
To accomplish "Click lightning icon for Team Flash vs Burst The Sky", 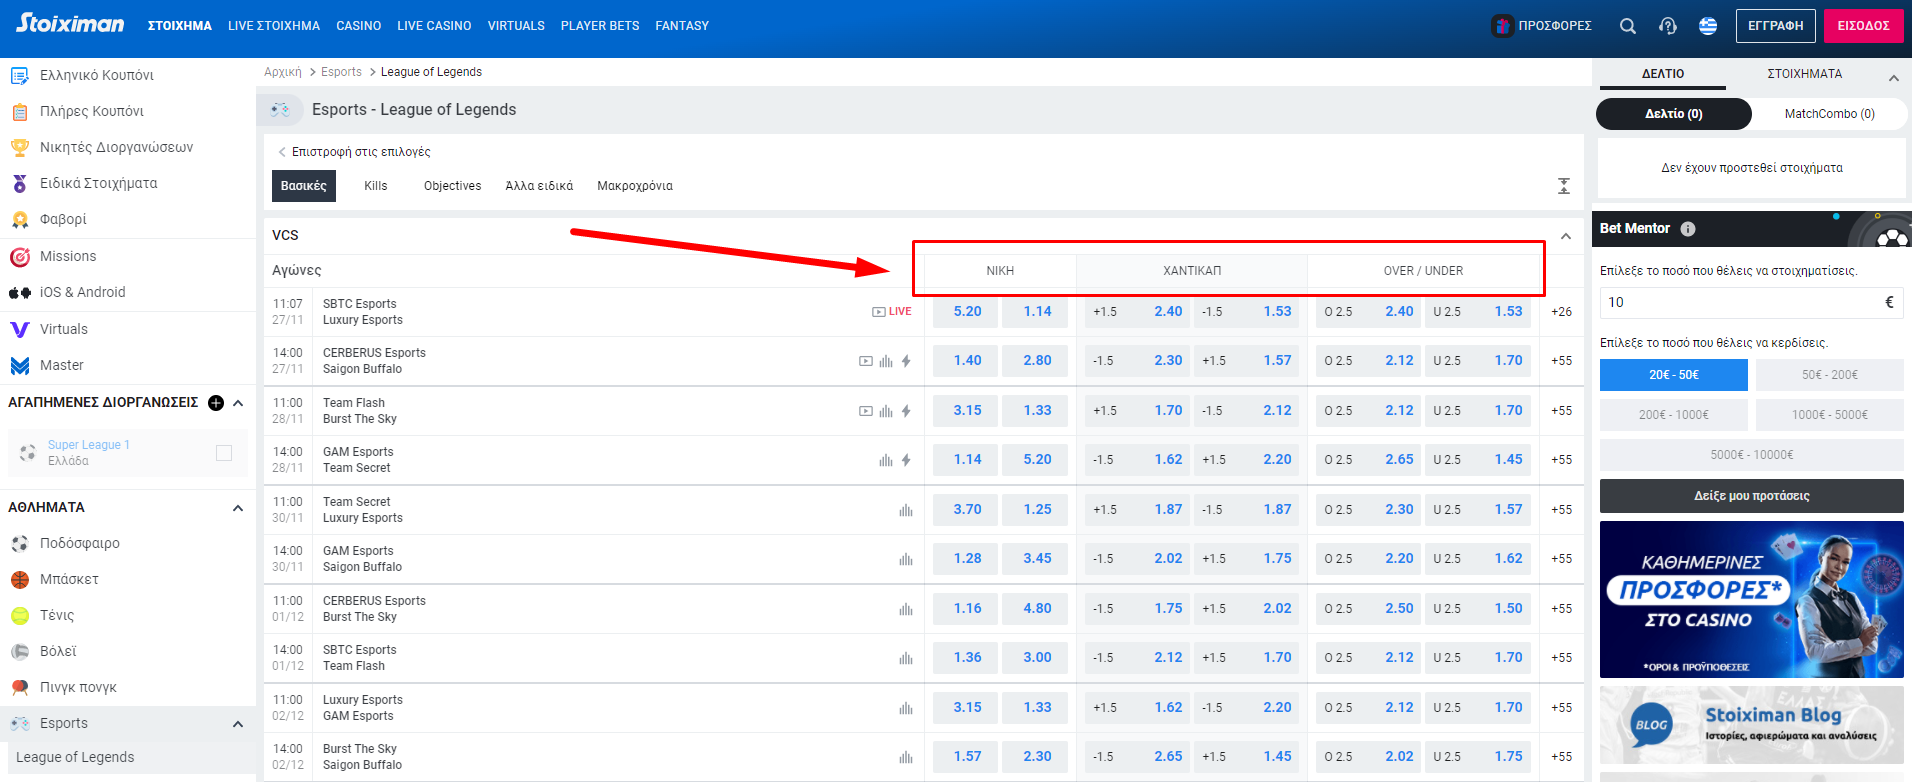I will (x=906, y=411).
